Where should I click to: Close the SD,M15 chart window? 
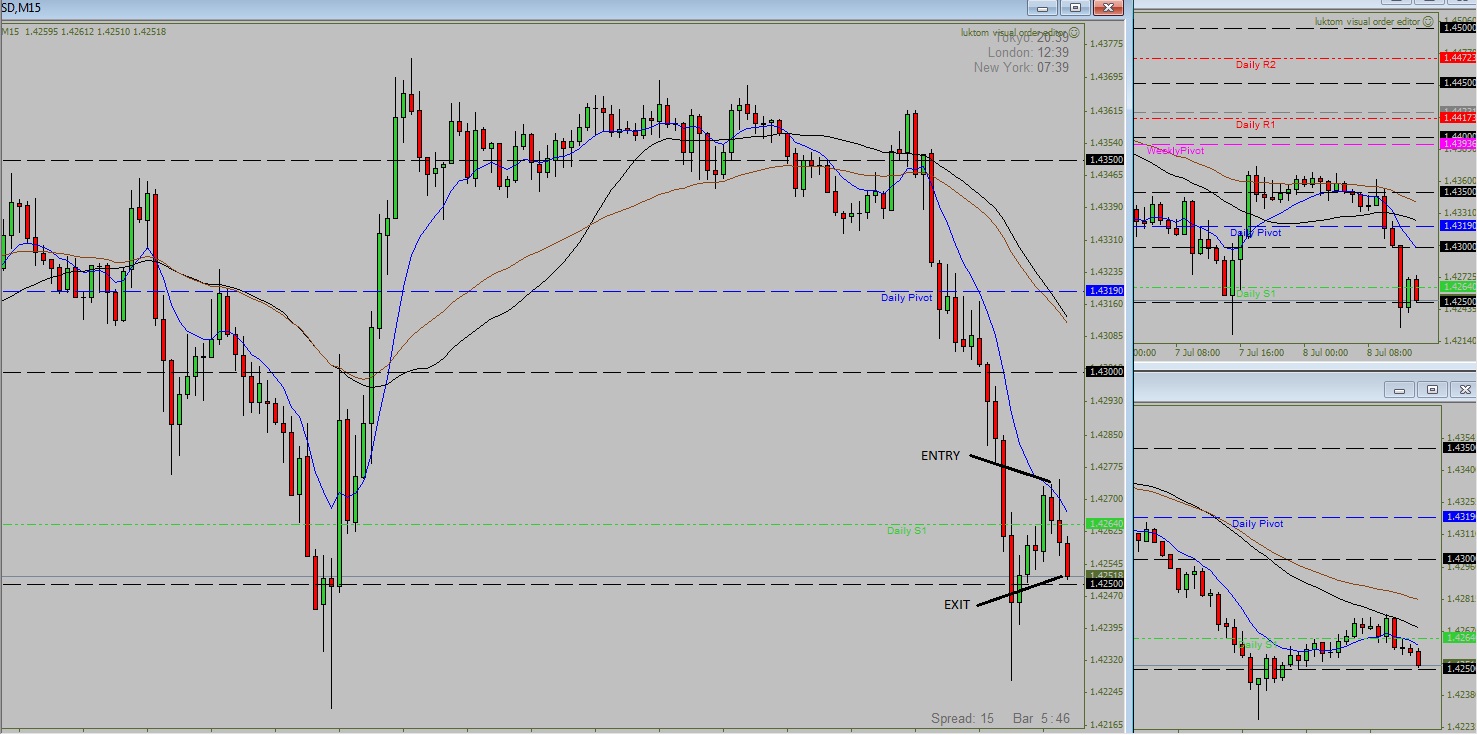pos(1108,7)
